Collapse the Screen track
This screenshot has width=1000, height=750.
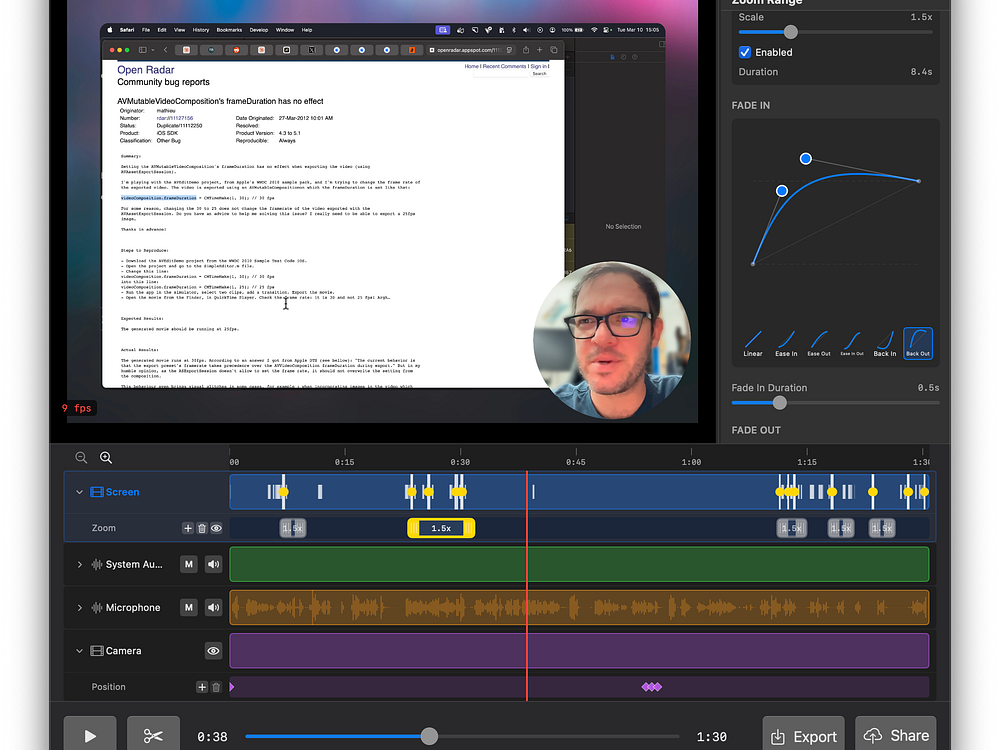[x=79, y=492]
